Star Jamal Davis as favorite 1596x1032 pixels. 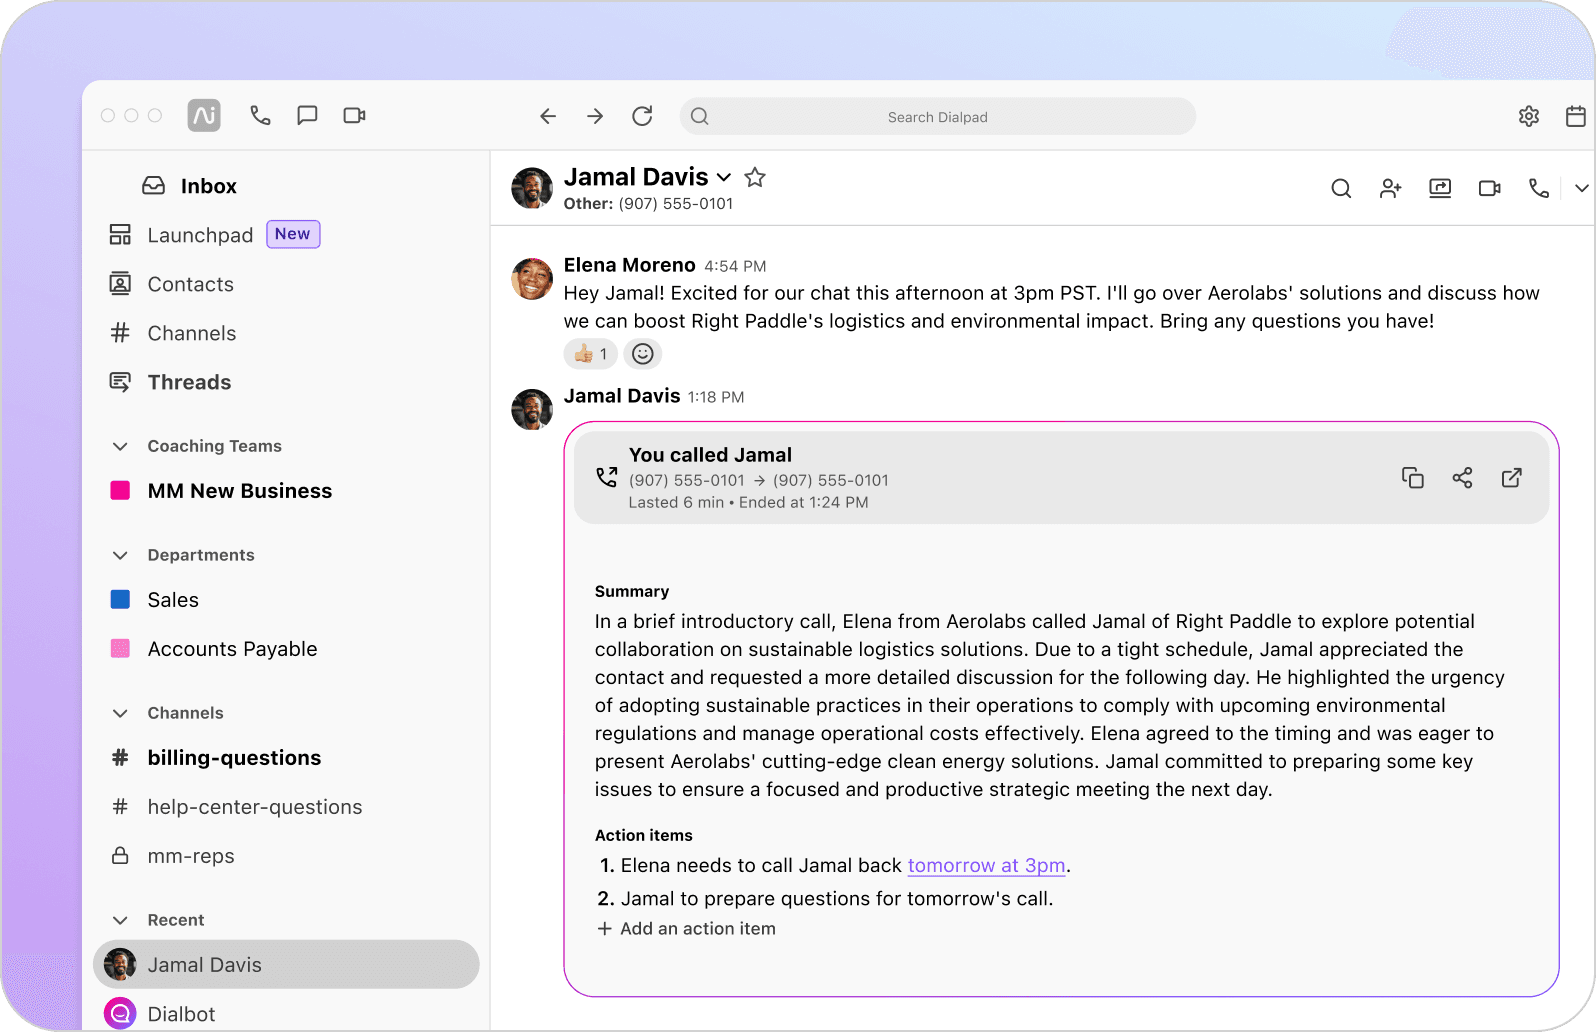point(755,178)
